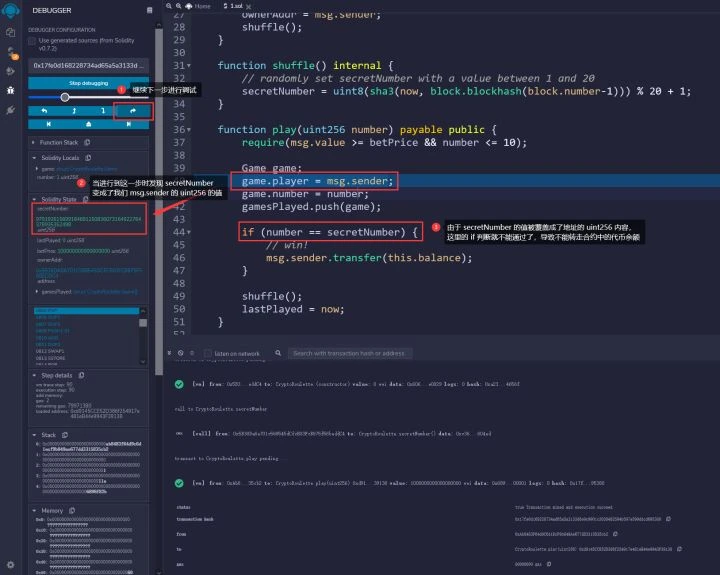Switch to the Home tab

(x=198, y=6)
